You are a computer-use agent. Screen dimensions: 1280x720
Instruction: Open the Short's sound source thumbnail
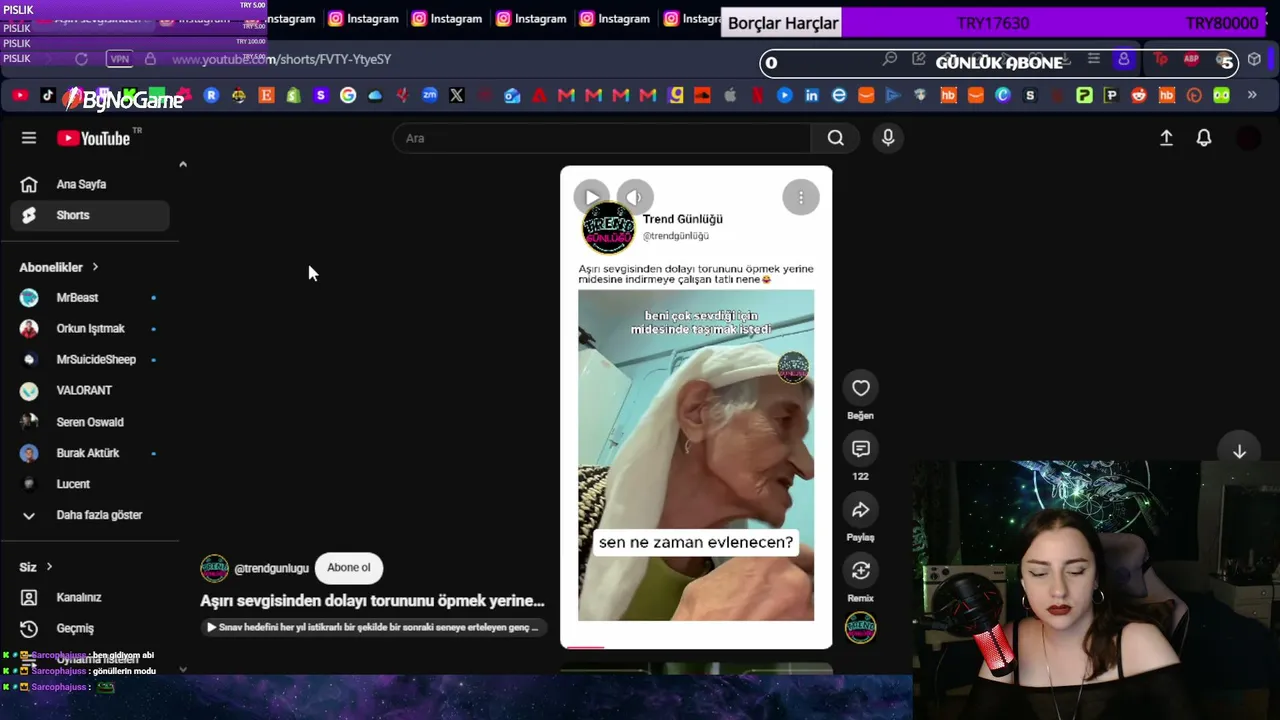[x=861, y=628]
